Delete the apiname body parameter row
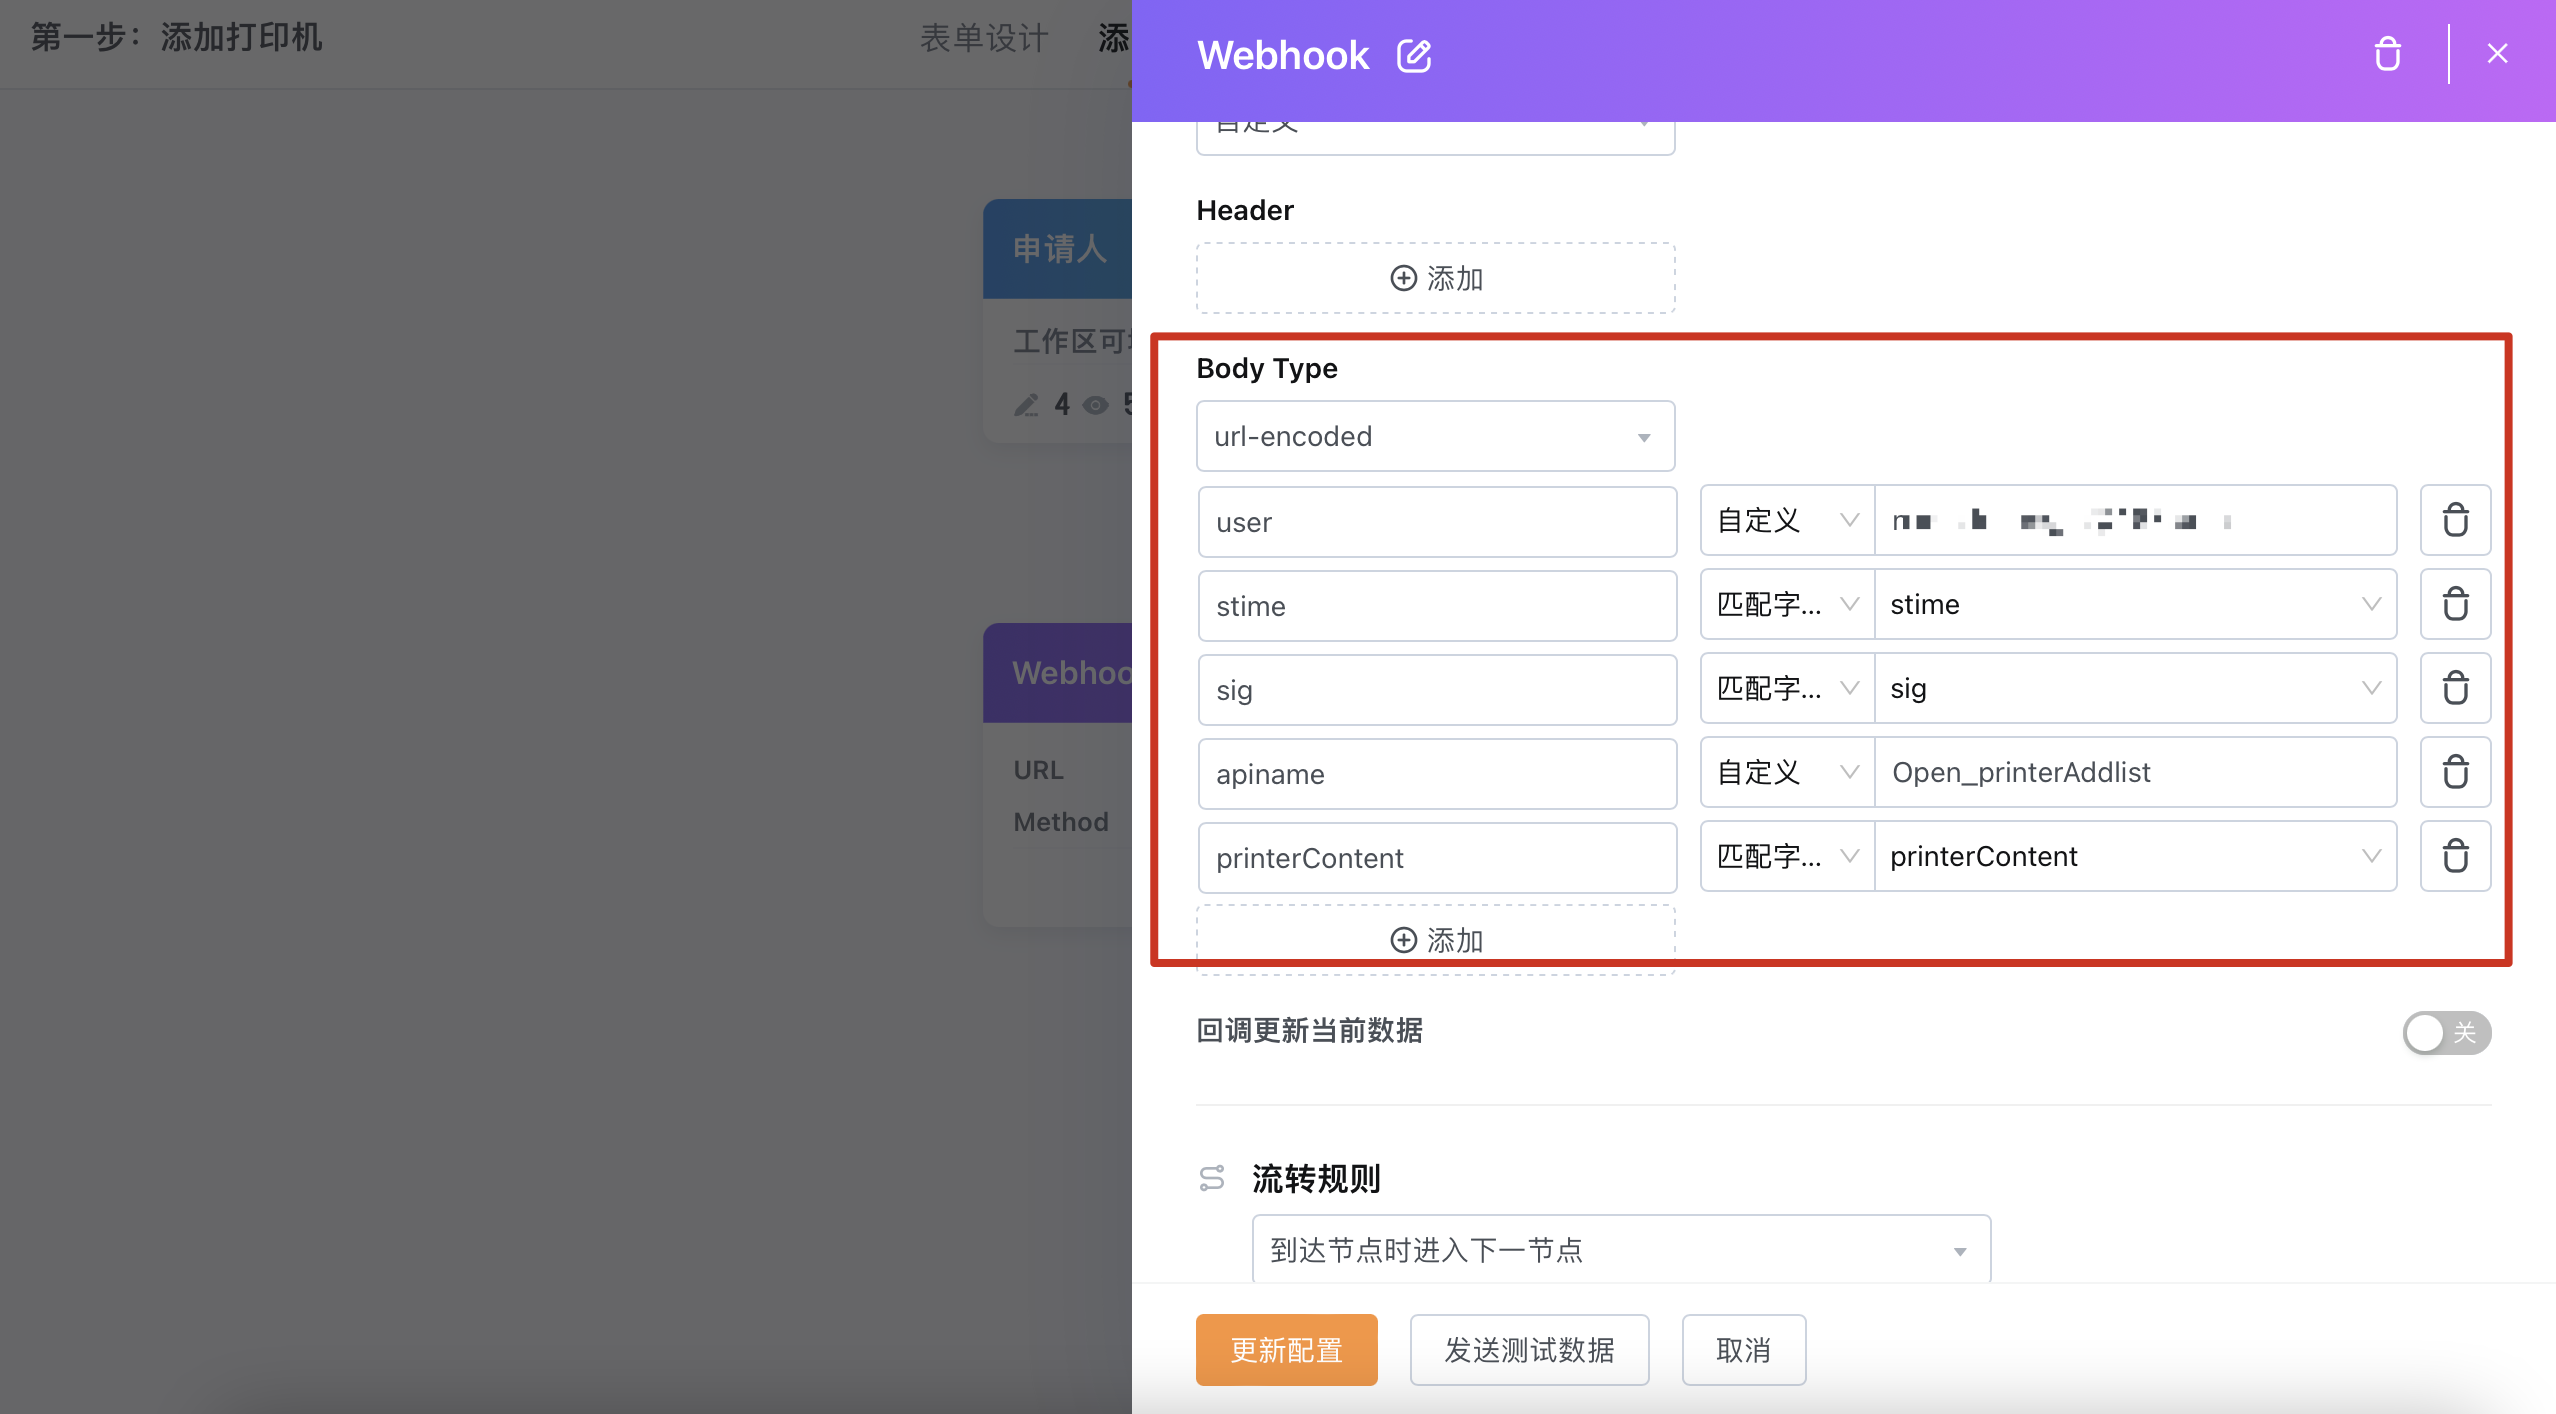The width and height of the screenshot is (2556, 1414). click(x=2455, y=772)
